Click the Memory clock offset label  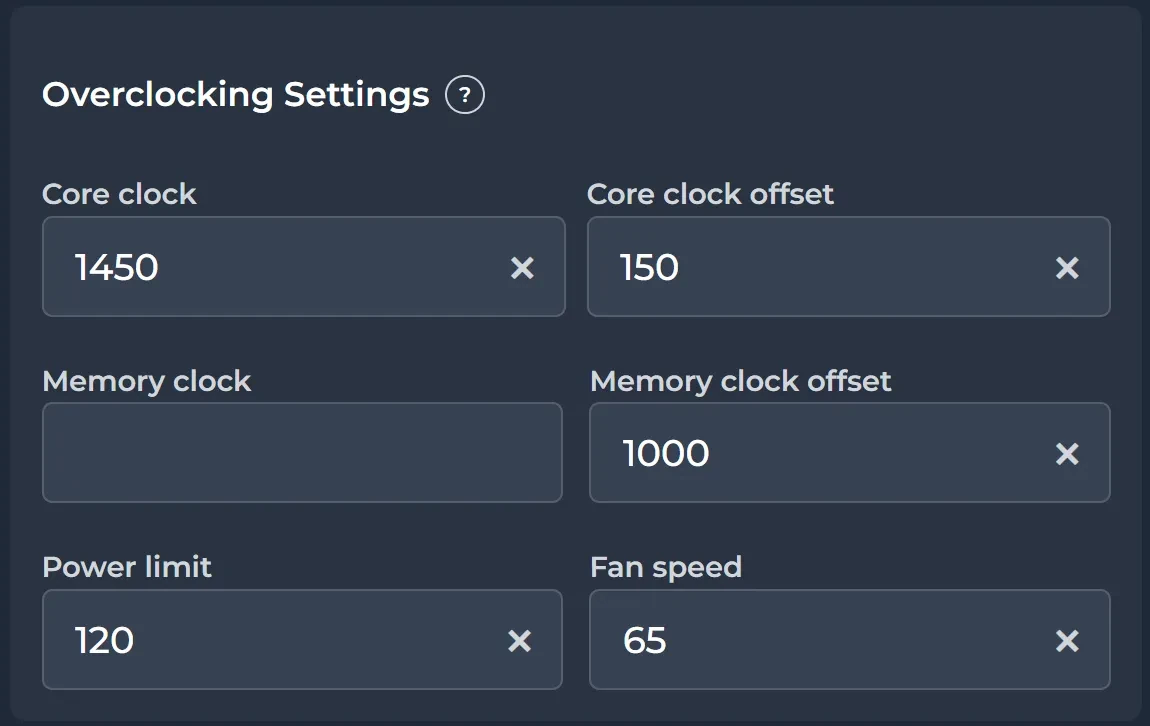pyautogui.click(x=740, y=381)
